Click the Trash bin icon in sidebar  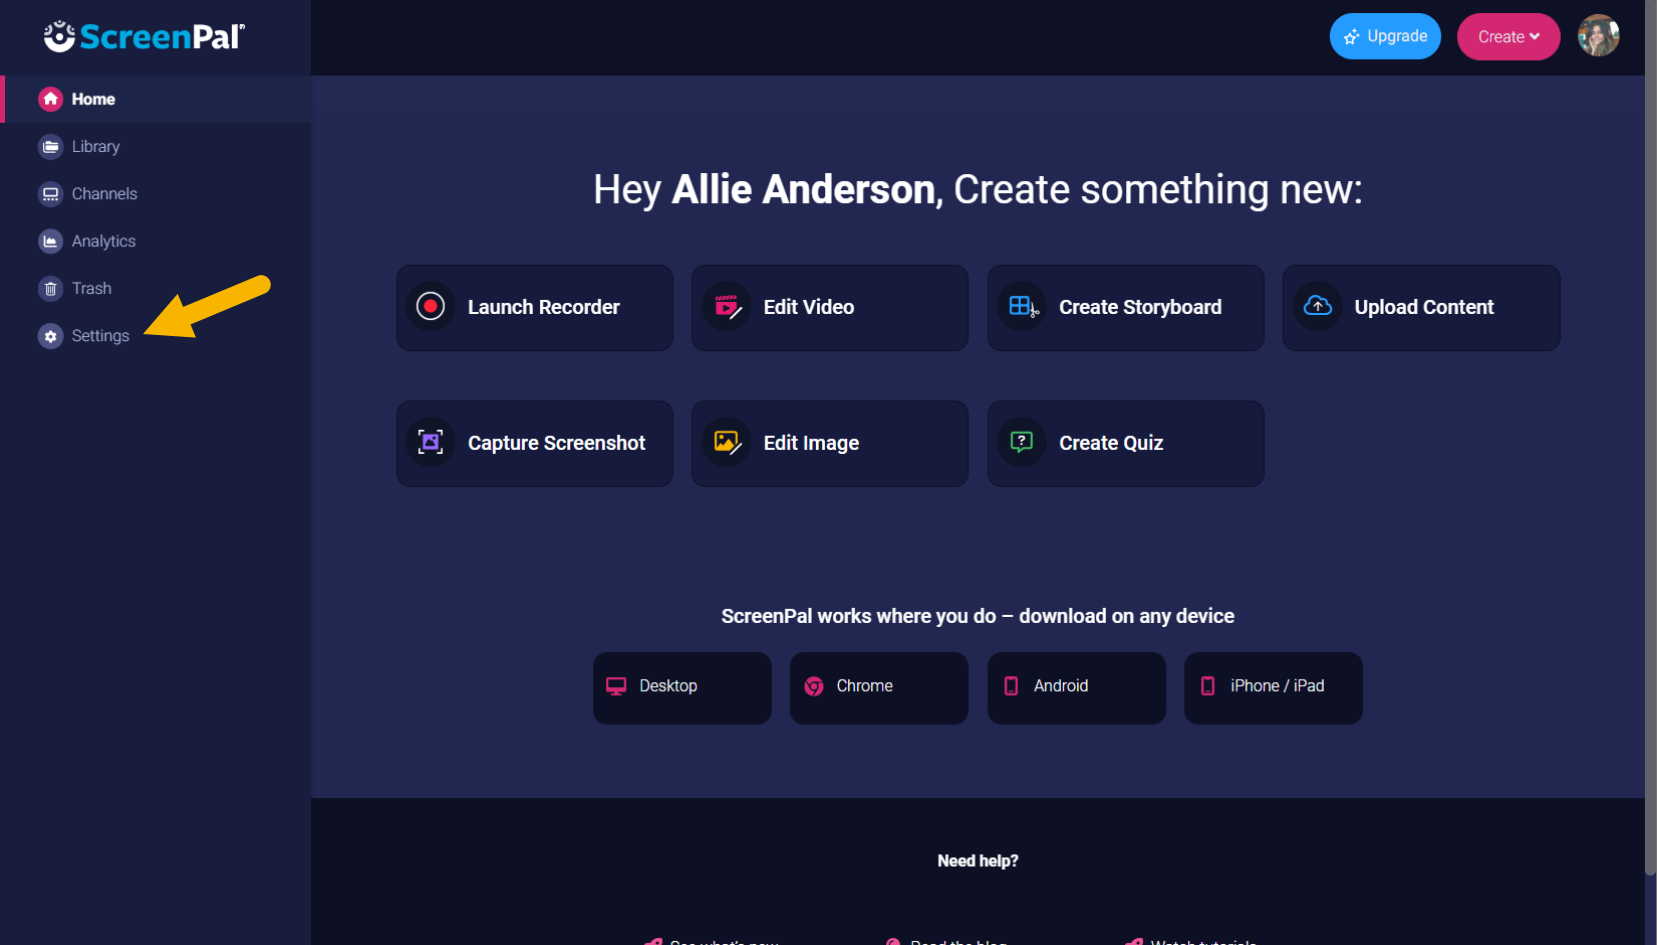(50, 289)
